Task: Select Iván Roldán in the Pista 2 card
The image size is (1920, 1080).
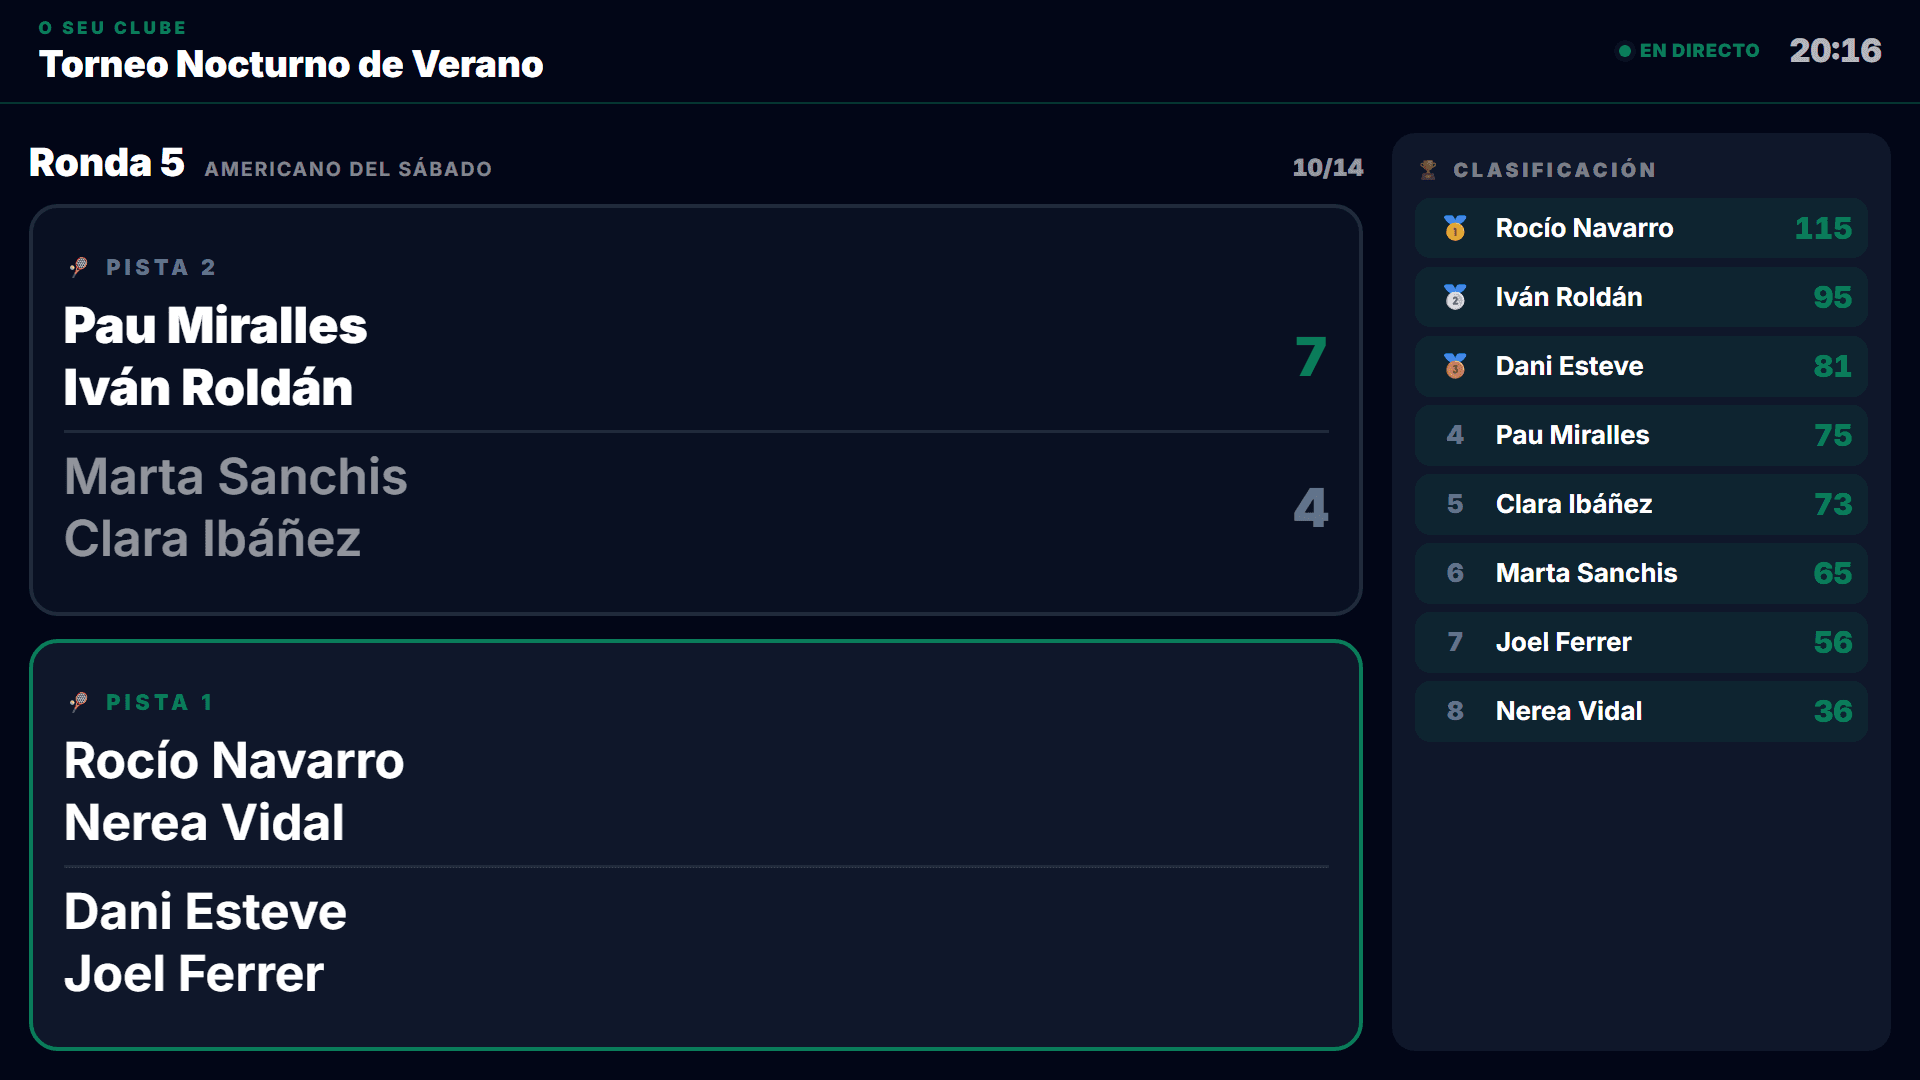Action: point(208,387)
